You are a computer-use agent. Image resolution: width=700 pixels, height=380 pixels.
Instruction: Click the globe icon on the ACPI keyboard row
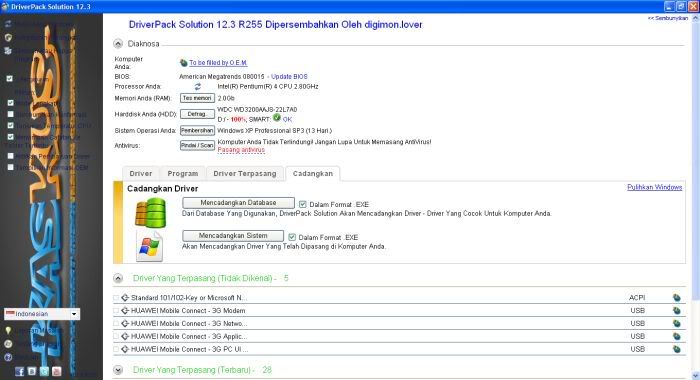pos(677,298)
